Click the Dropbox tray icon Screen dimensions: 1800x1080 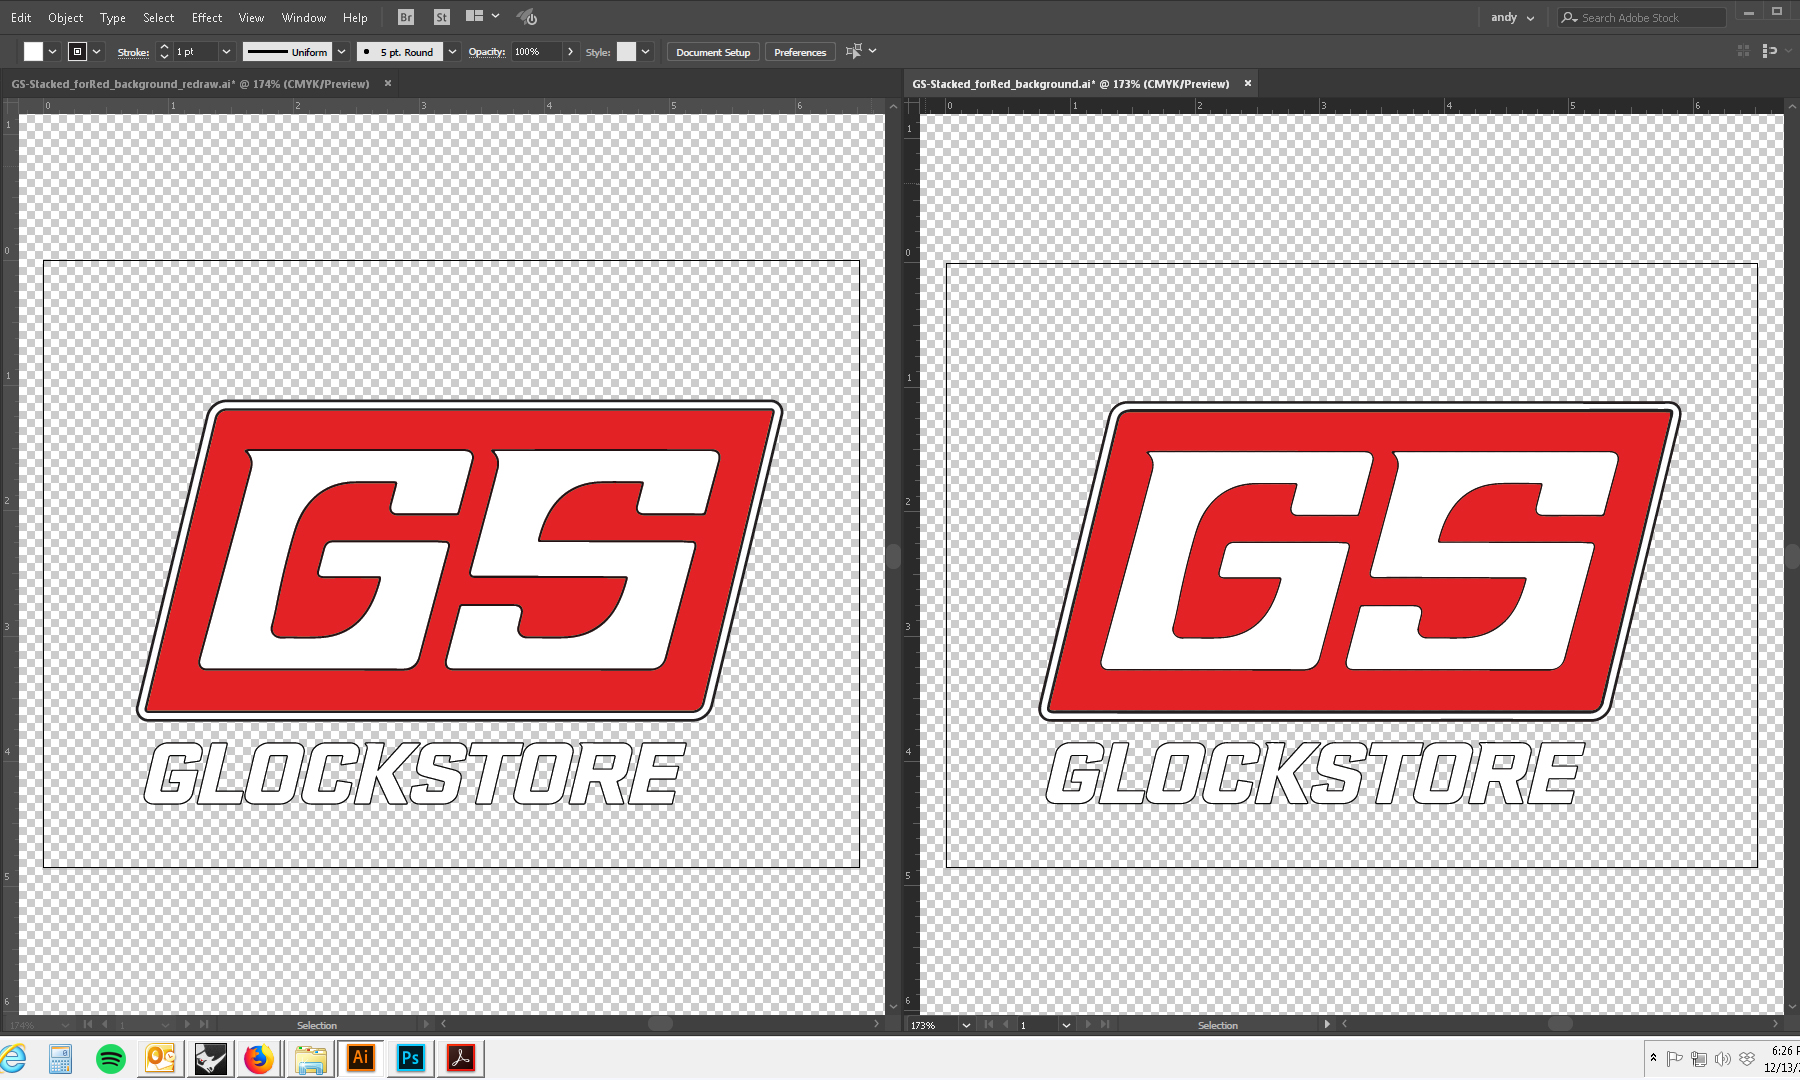click(x=1747, y=1059)
